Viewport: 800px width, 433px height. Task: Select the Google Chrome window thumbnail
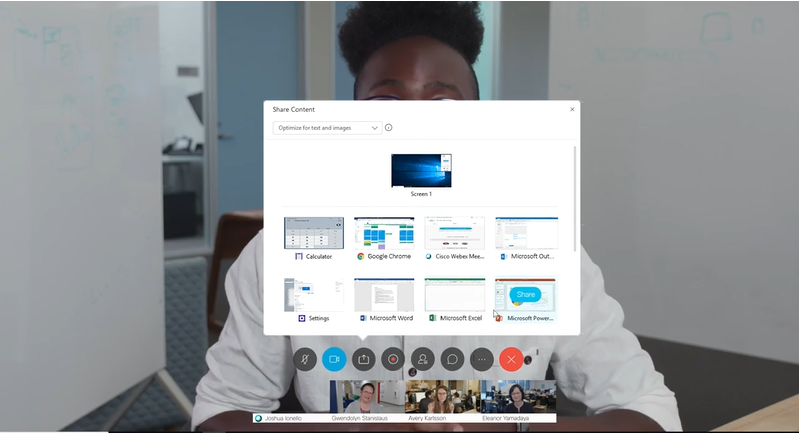pyautogui.click(x=384, y=233)
